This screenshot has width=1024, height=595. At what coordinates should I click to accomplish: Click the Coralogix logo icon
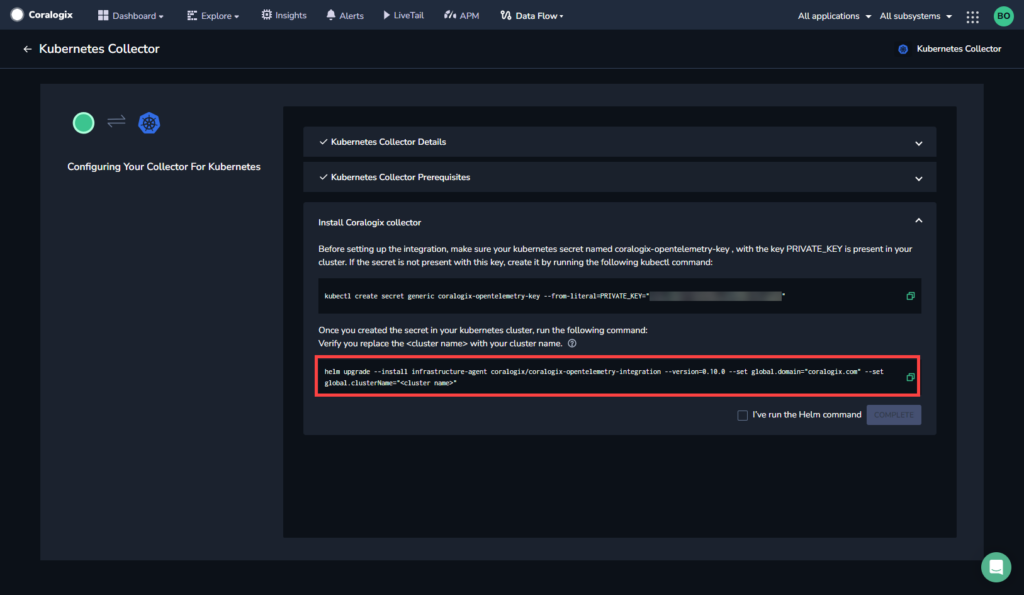coord(17,15)
